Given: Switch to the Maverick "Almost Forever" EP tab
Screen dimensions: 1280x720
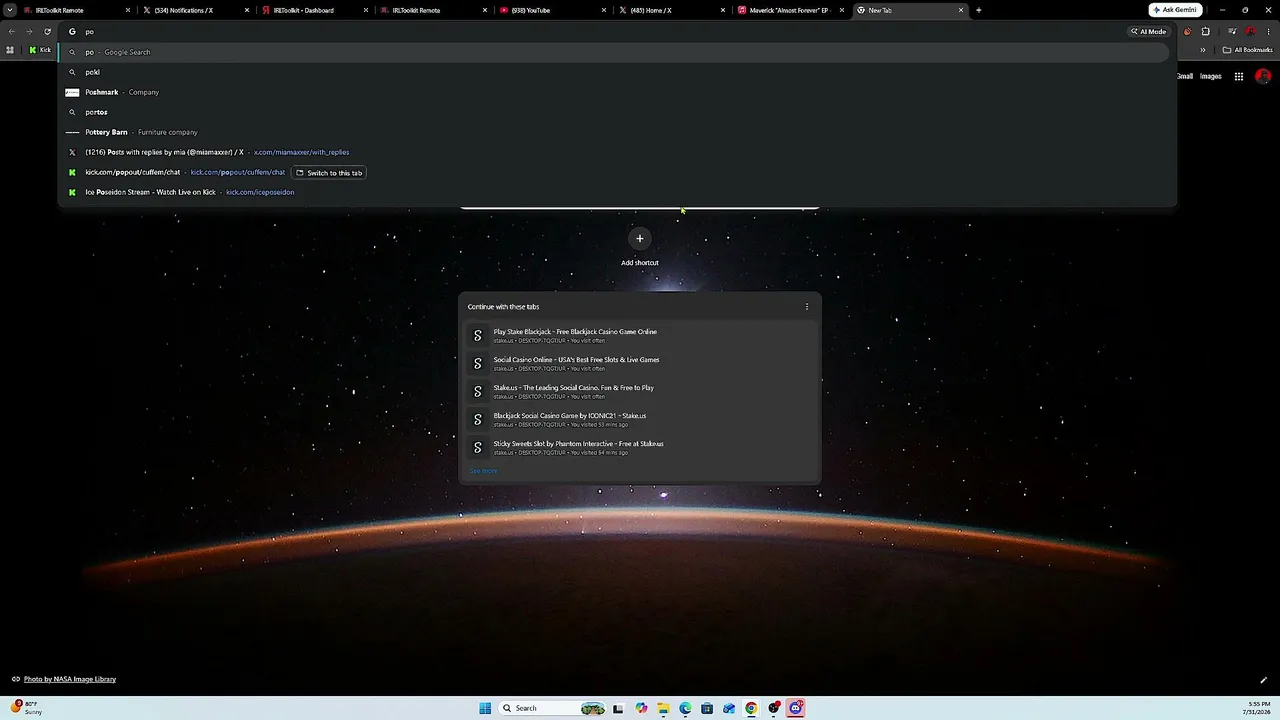Looking at the screenshot, I should tap(790, 10).
